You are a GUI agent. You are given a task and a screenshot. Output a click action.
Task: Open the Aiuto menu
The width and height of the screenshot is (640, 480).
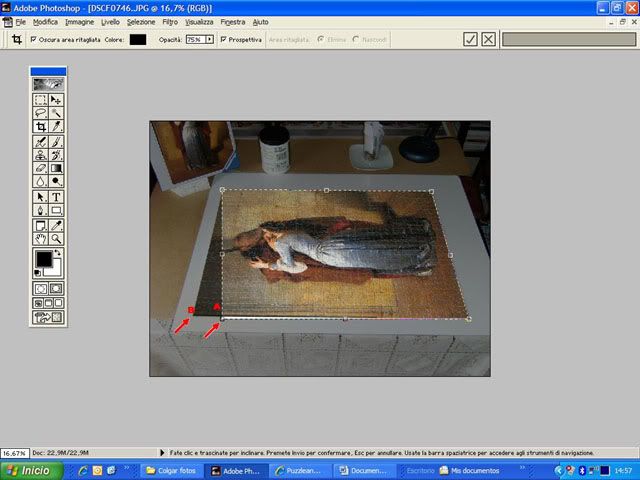pos(260,22)
